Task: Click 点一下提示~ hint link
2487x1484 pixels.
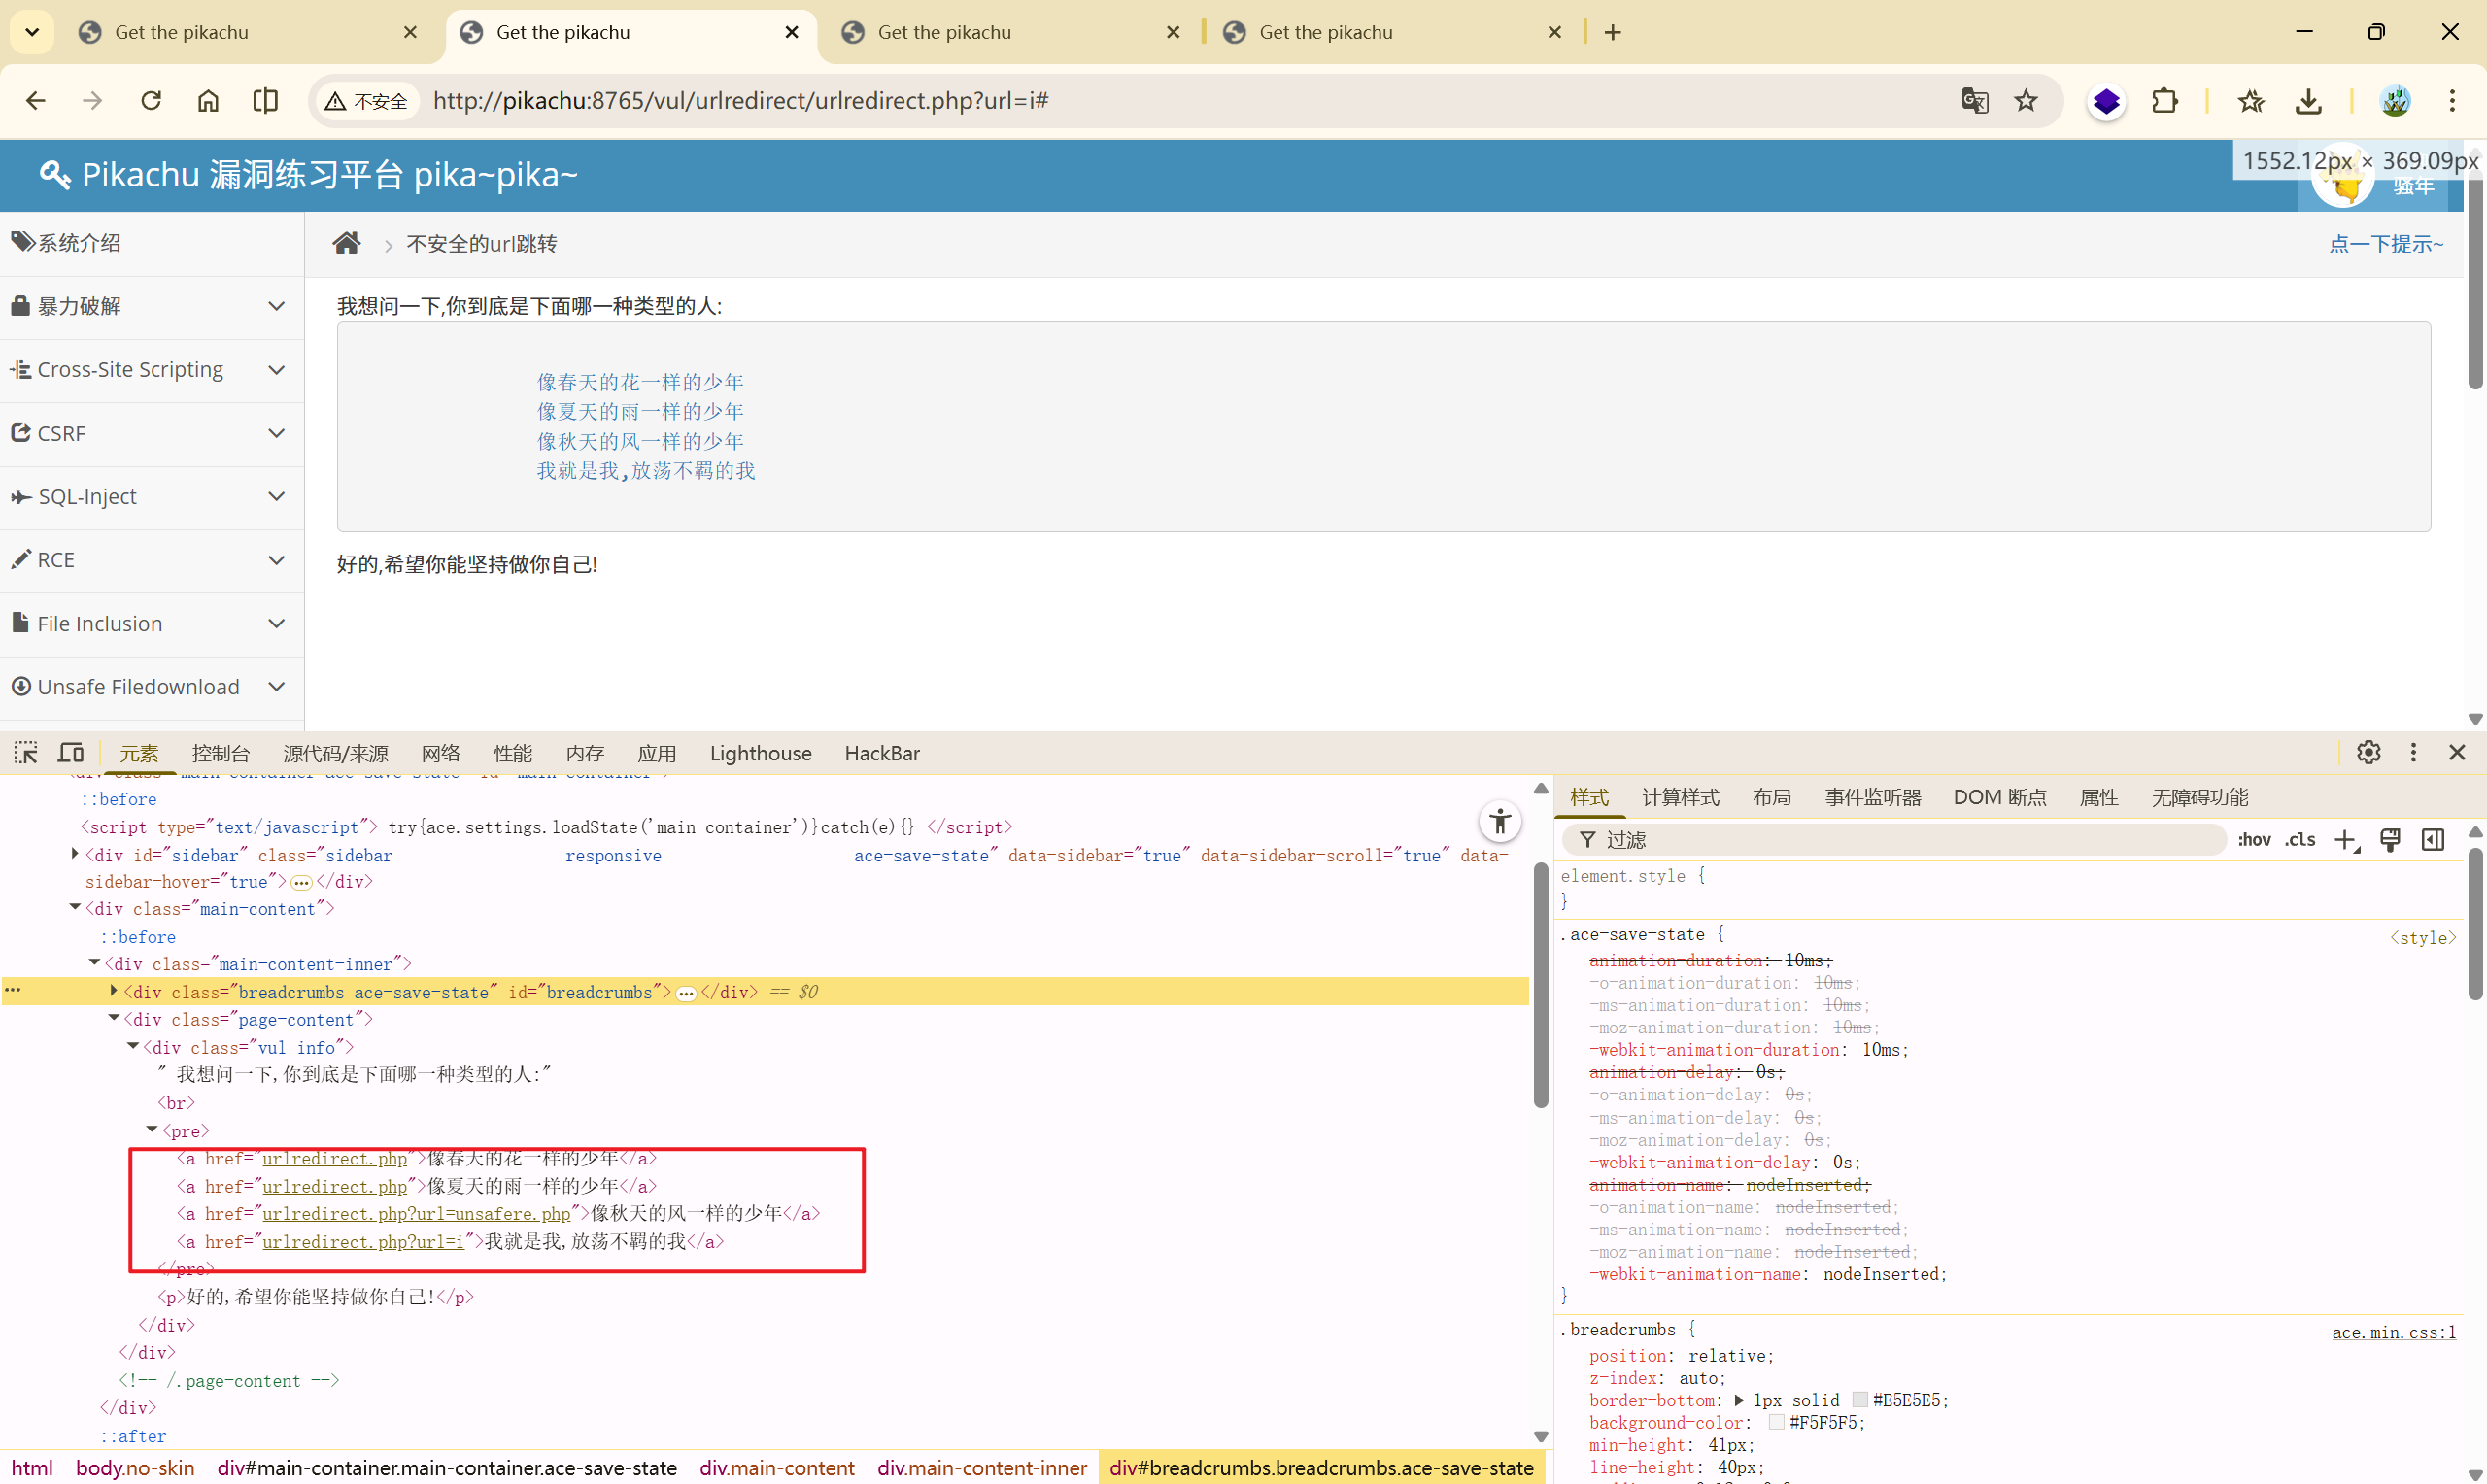Action: (x=2384, y=244)
